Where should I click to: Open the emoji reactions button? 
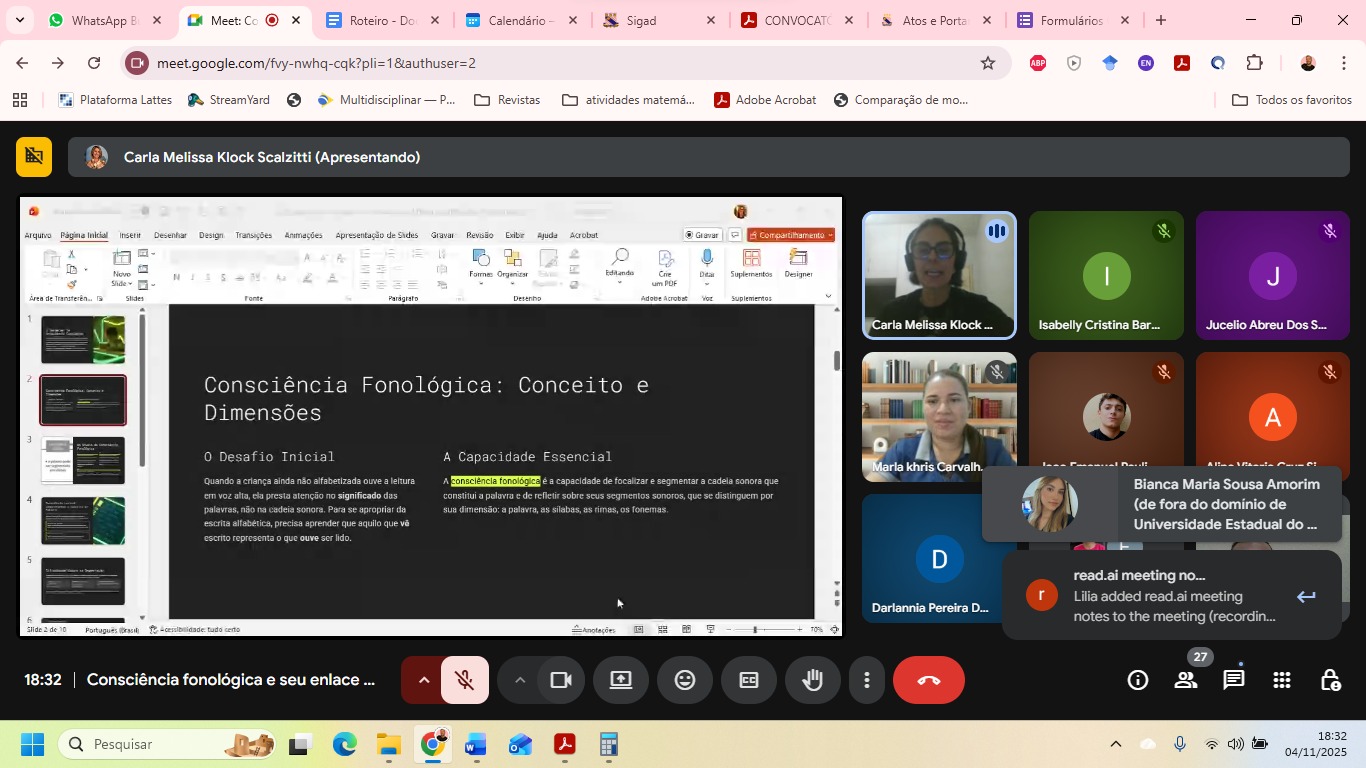(x=685, y=680)
